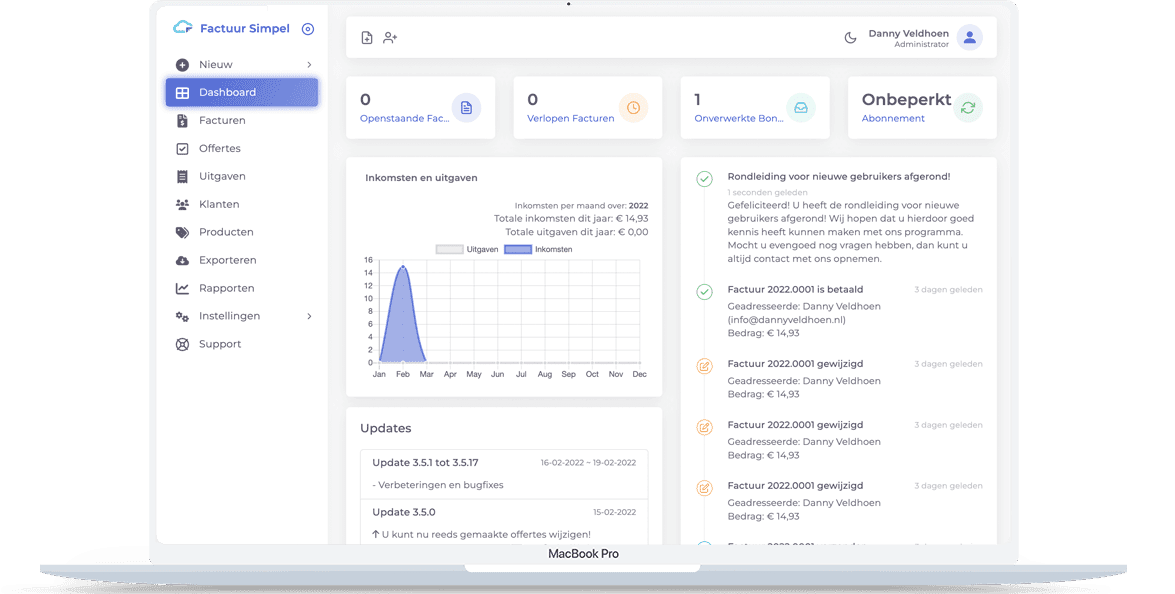Click the refresh icon on the Abonnement card
The height and width of the screenshot is (594, 1175).
[968, 107]
